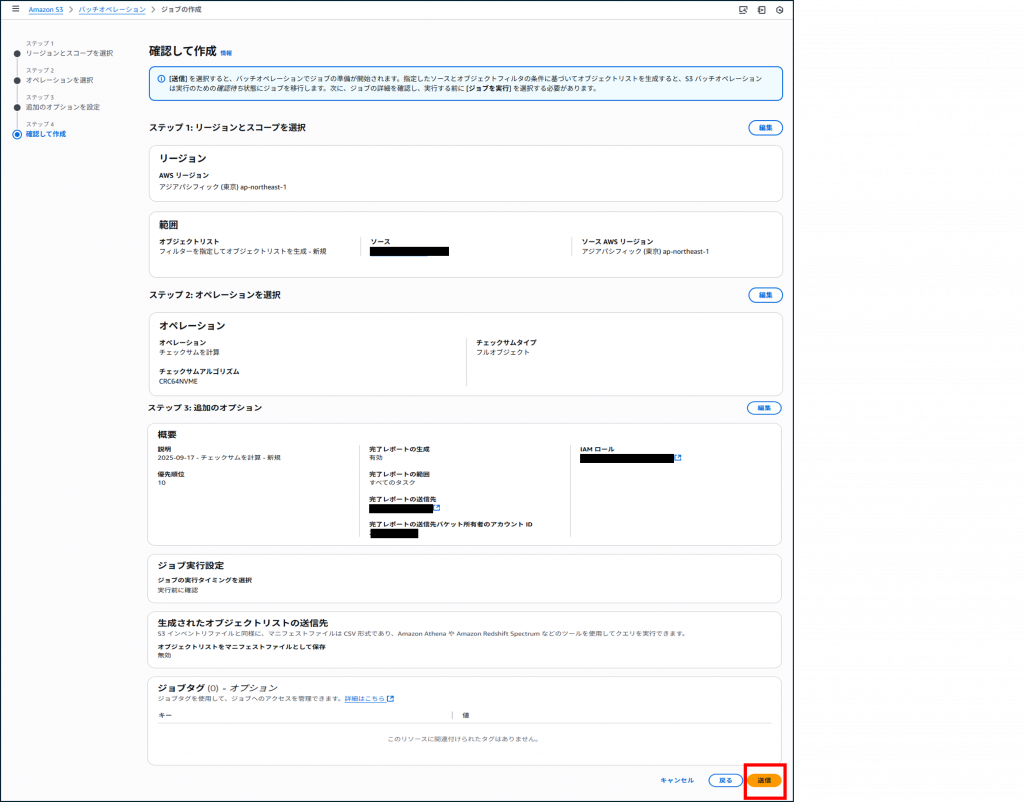
Task: Open the 情報 info link beside heading
Action: coord(226,52)
